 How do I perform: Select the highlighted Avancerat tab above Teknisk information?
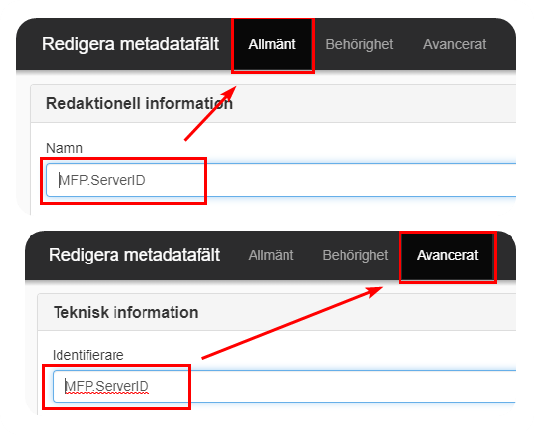tap(447, 255)
